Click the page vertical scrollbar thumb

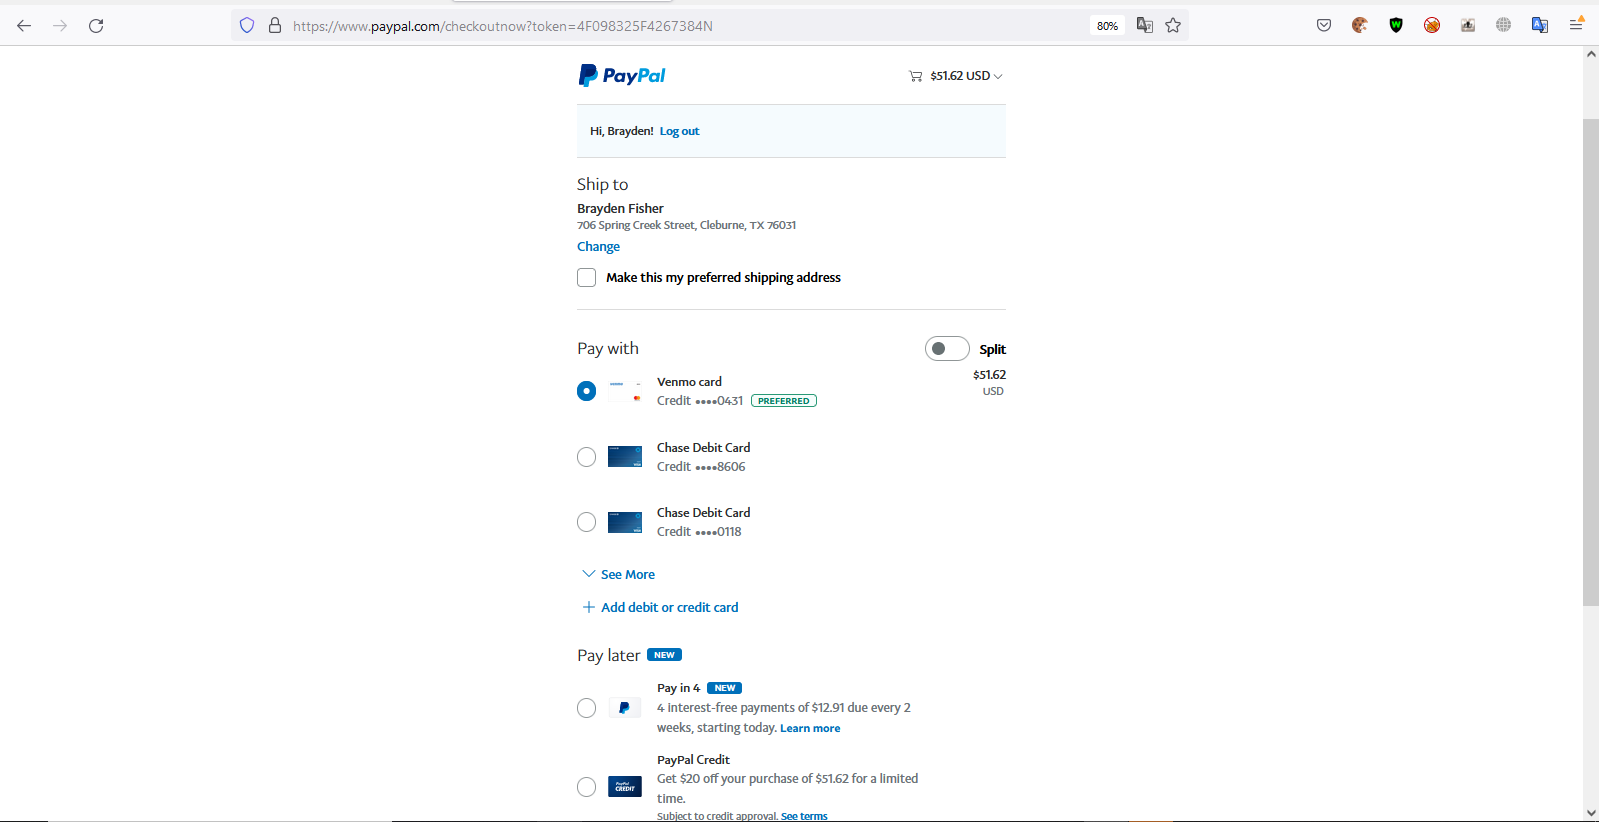coord(1591,362)
